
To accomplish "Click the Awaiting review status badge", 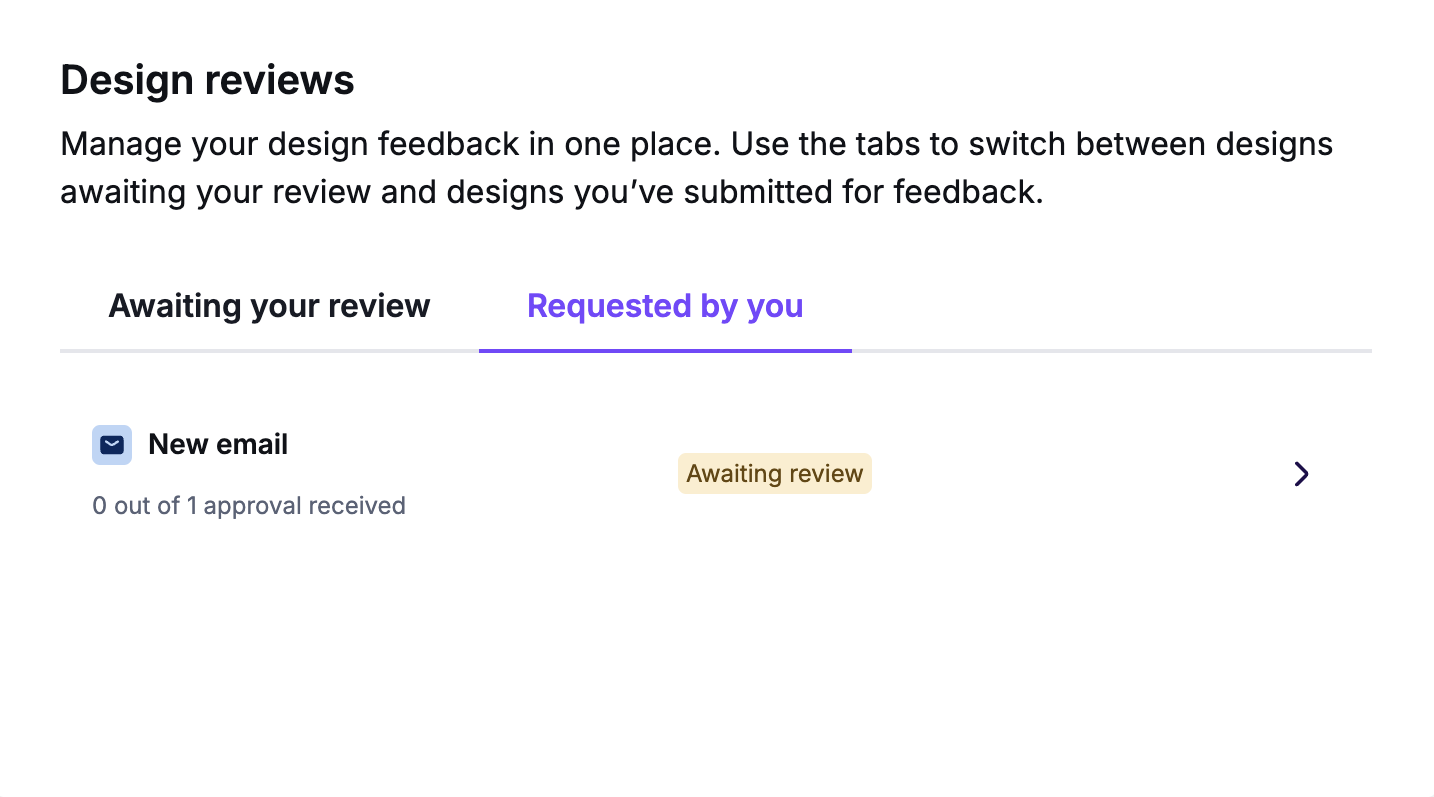I will pos(775,474).
